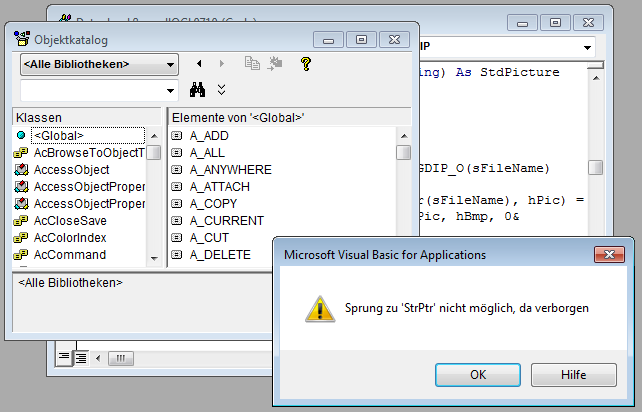
Task: Toggle full module view button in code window
Action: tap(81, 358)
